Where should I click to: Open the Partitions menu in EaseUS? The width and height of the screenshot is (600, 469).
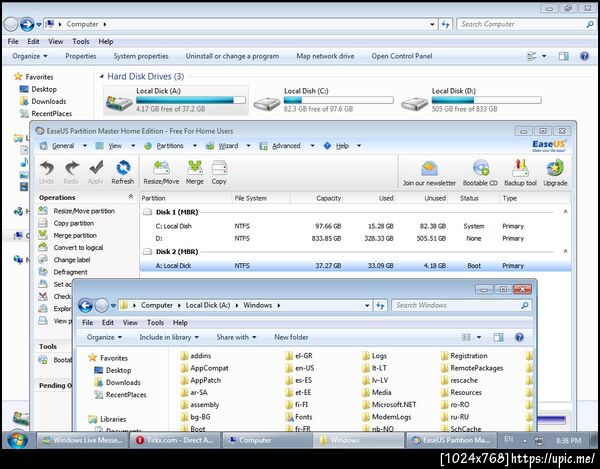pyautogui.click(x=170, y=146)
